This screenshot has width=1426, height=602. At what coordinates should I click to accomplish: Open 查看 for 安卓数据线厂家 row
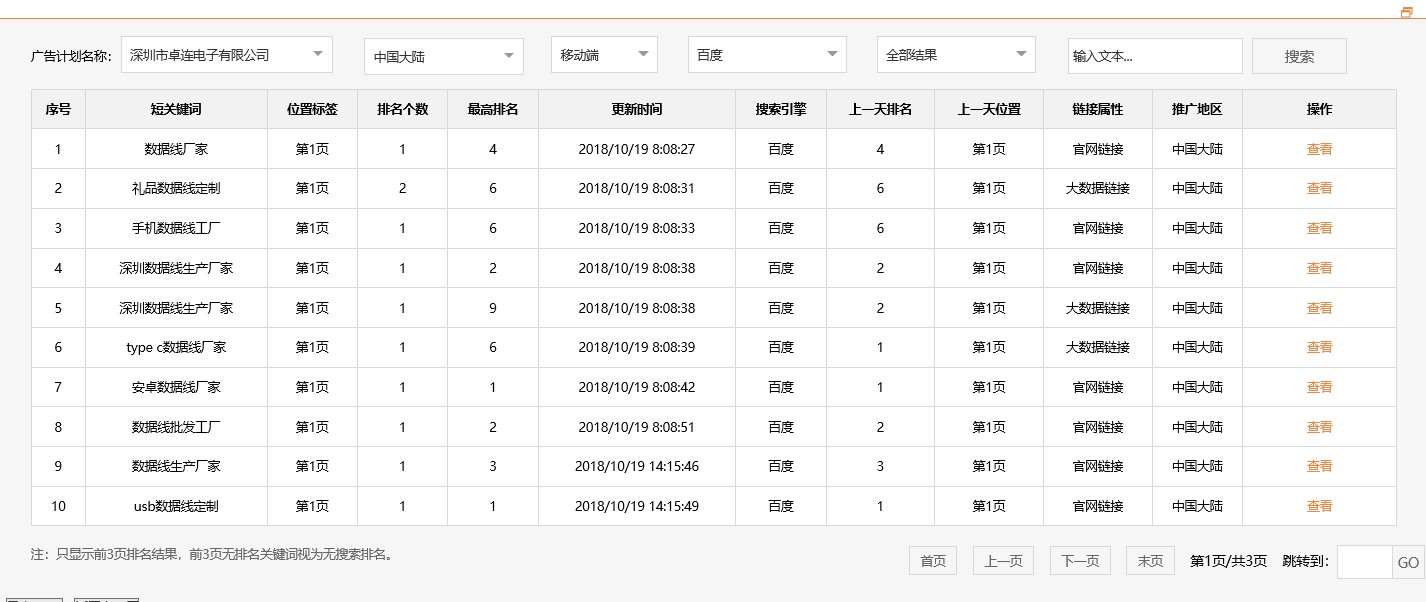tap(1319, 386)
